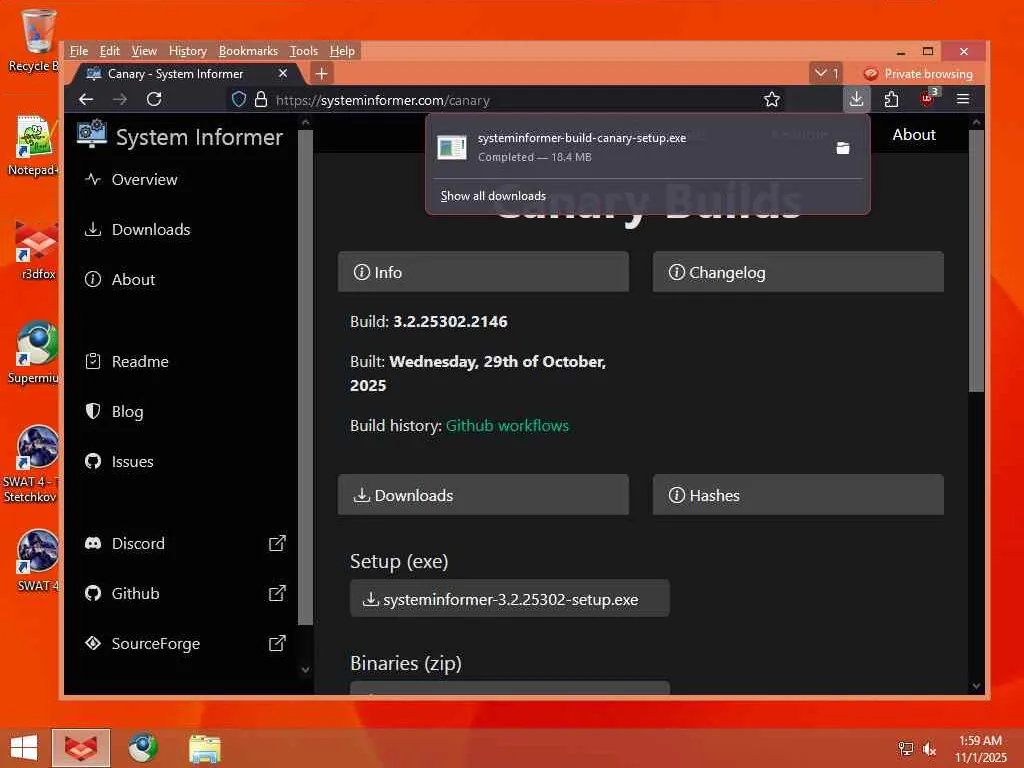
Task: Download systeminformer-3.2.25302-setup.exe
Action: [509, 599]
